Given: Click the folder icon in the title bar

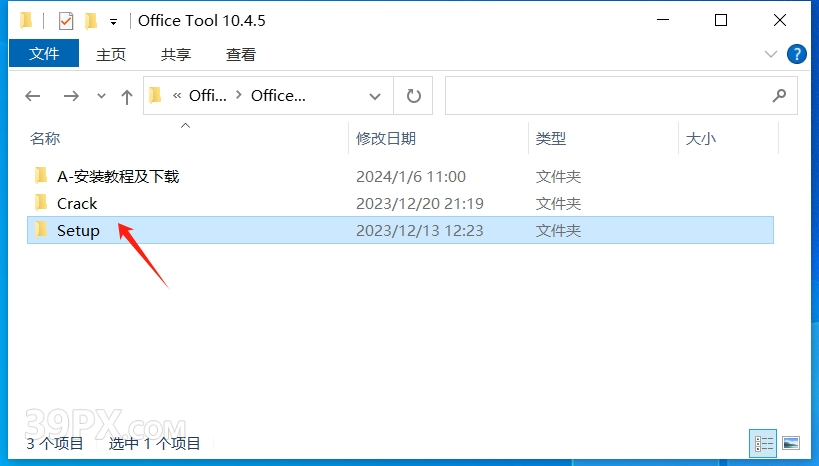Looking at the screenshot, I should pyautogui.click(x=26, y=20).
